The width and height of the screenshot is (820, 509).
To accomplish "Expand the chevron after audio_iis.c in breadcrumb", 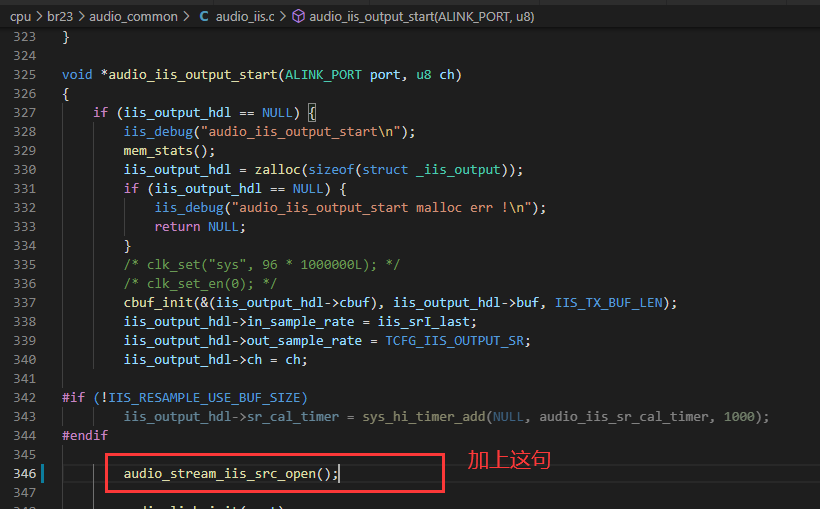I will pos(283,17).
